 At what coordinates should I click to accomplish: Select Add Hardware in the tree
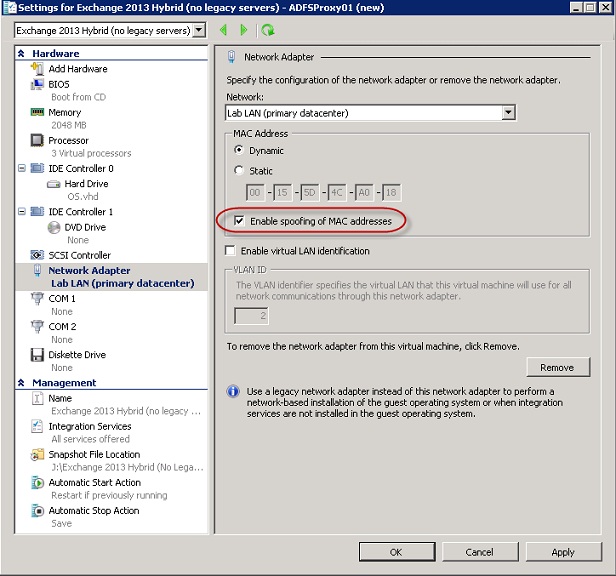click(x=78, y=69)
